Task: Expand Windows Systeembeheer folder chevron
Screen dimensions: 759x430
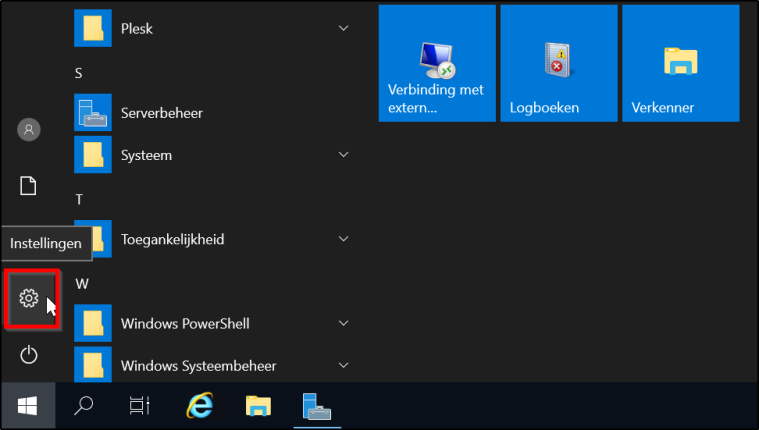Action: pyautogui.click(x=343, y=365)
